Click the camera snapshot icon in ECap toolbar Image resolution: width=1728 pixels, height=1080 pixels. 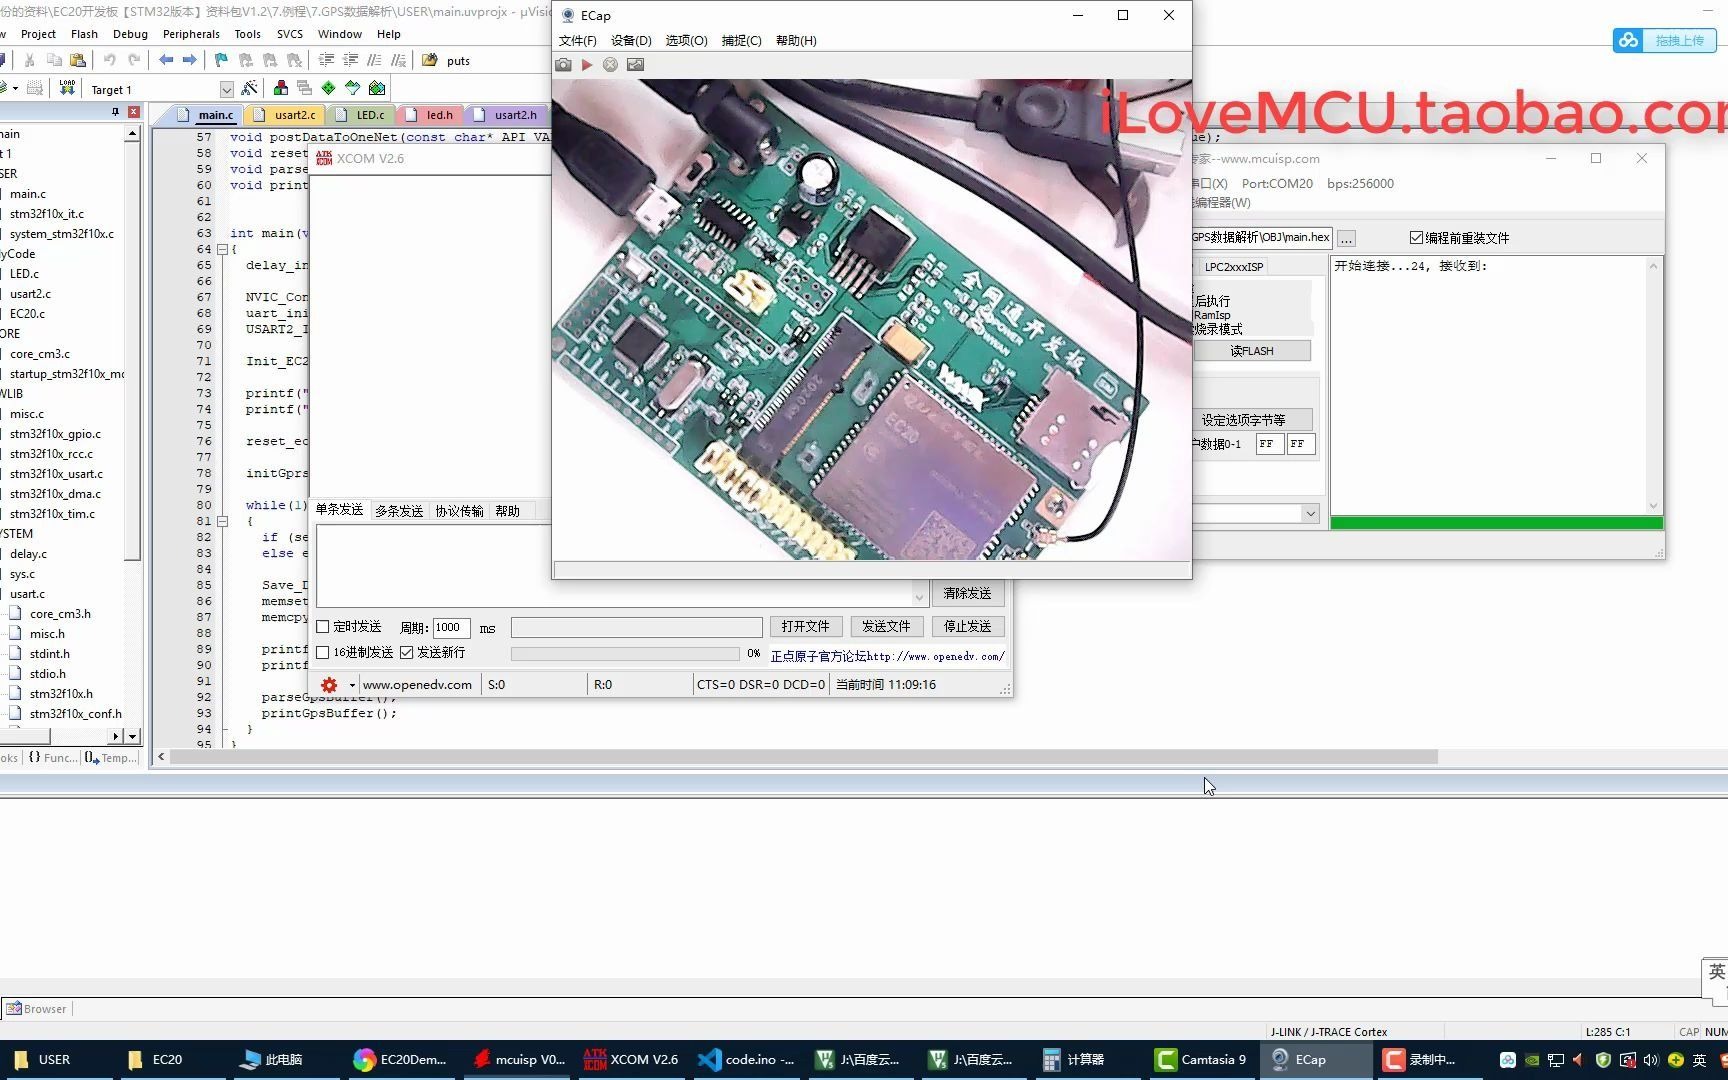(x=562, y=64)
